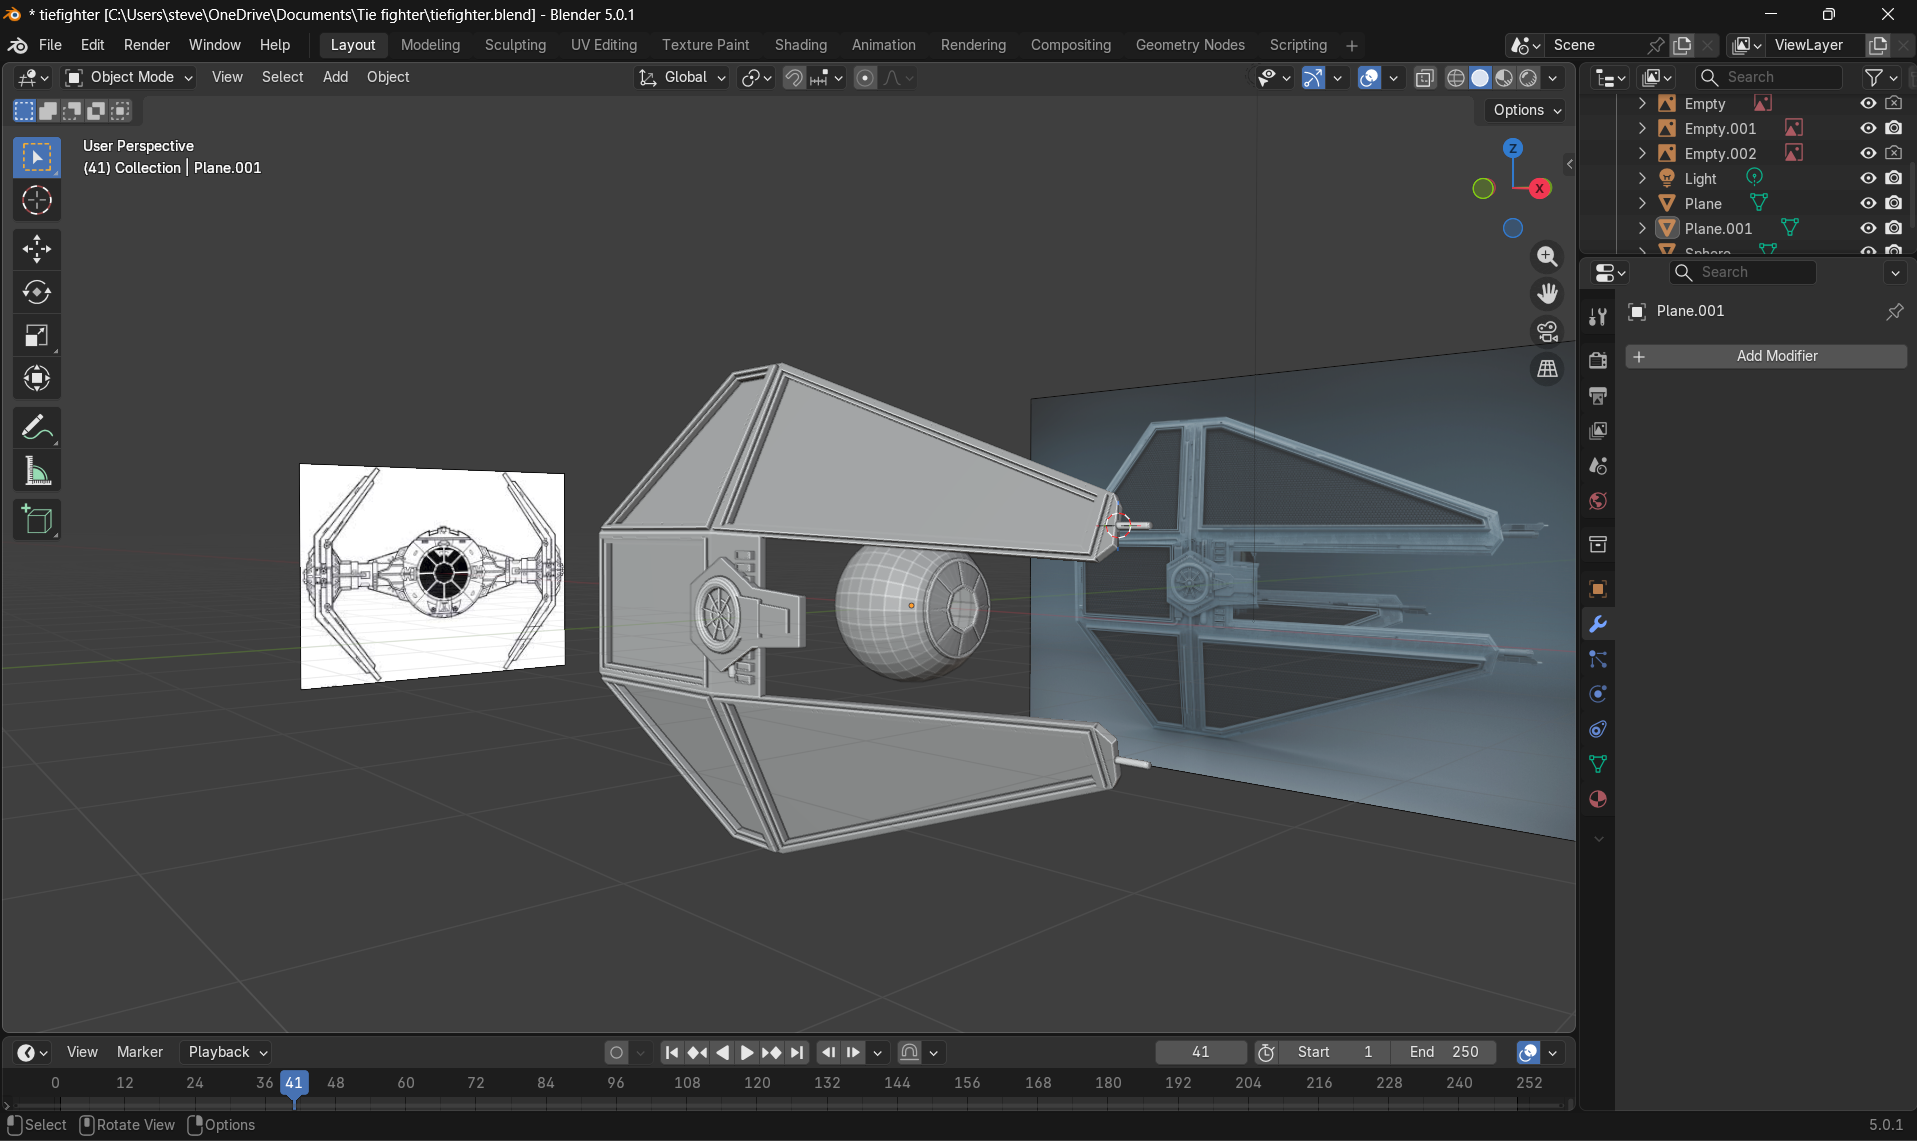Pick the Annotate pencil tool
This screenshot has width=1917, height=1141.
click(37, 428)
